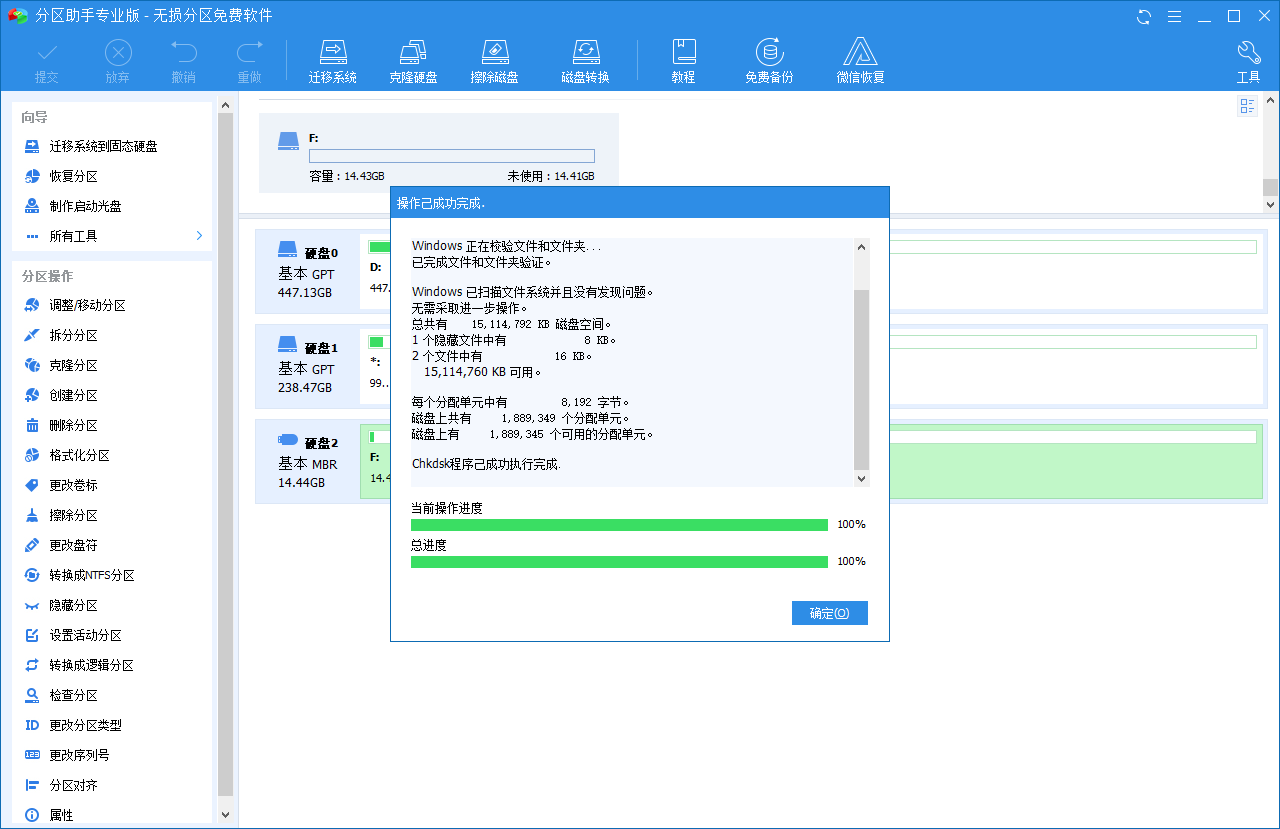1280x829 pixels.
Task: Click the F: capacity usage bar
Action: click(x=452, y=156)
